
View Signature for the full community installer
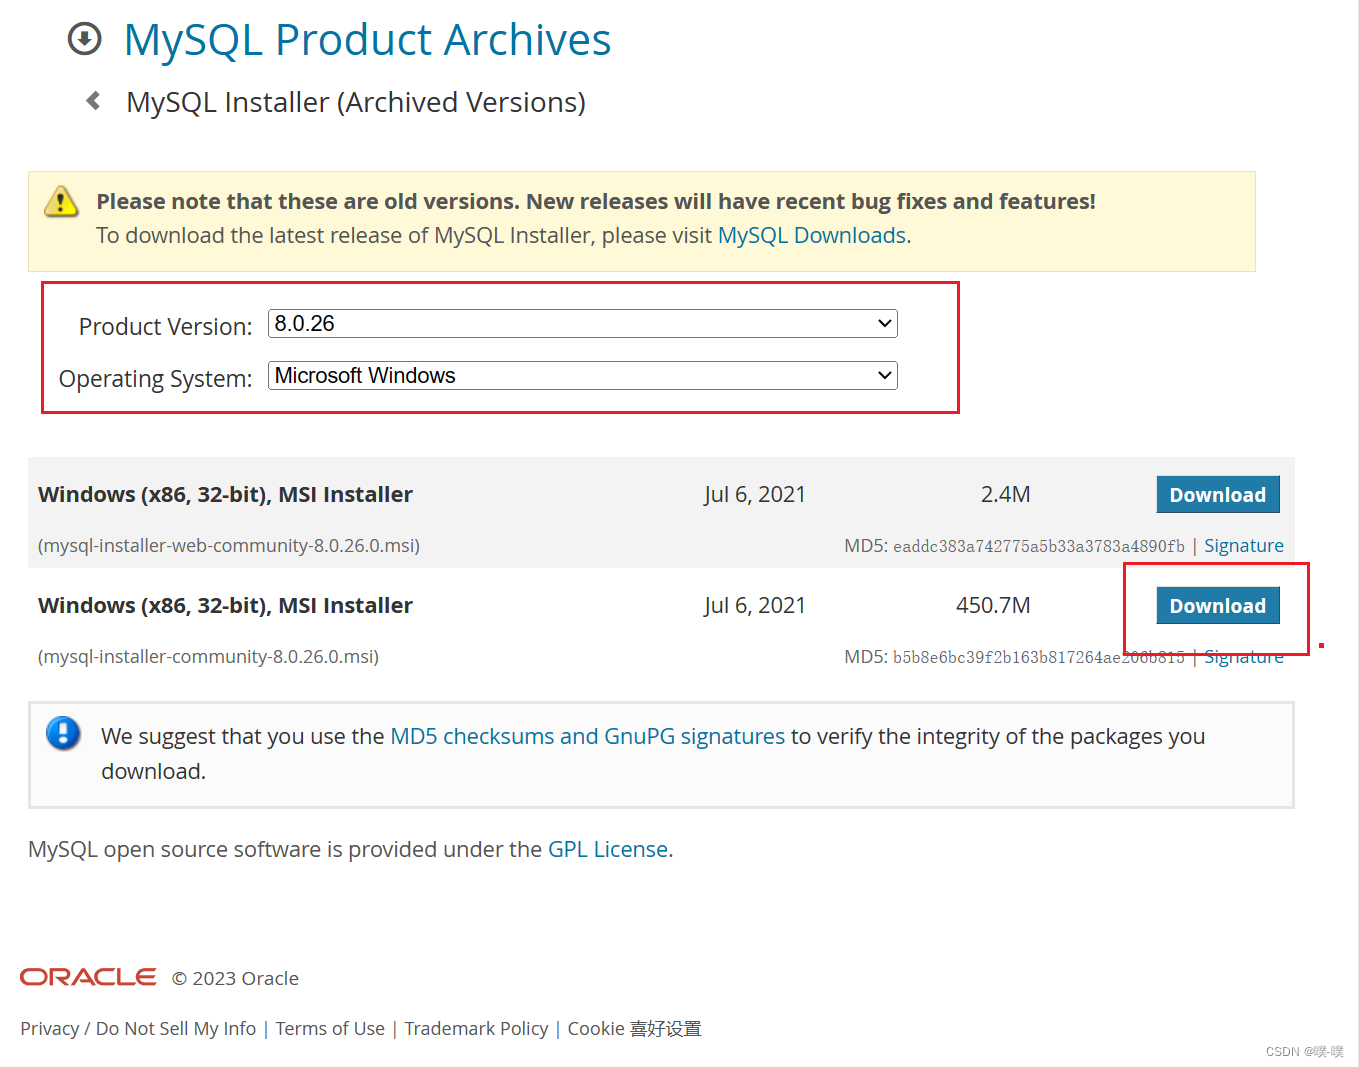(x=1243, y=656)
